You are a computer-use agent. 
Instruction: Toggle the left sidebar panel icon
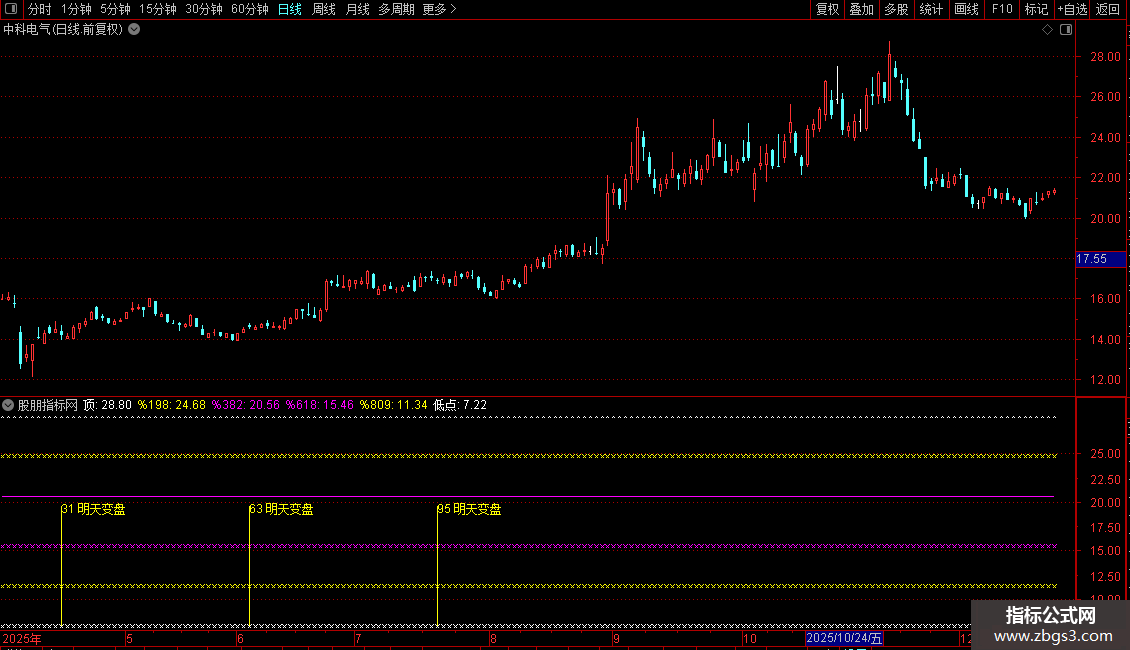point(11,9)
